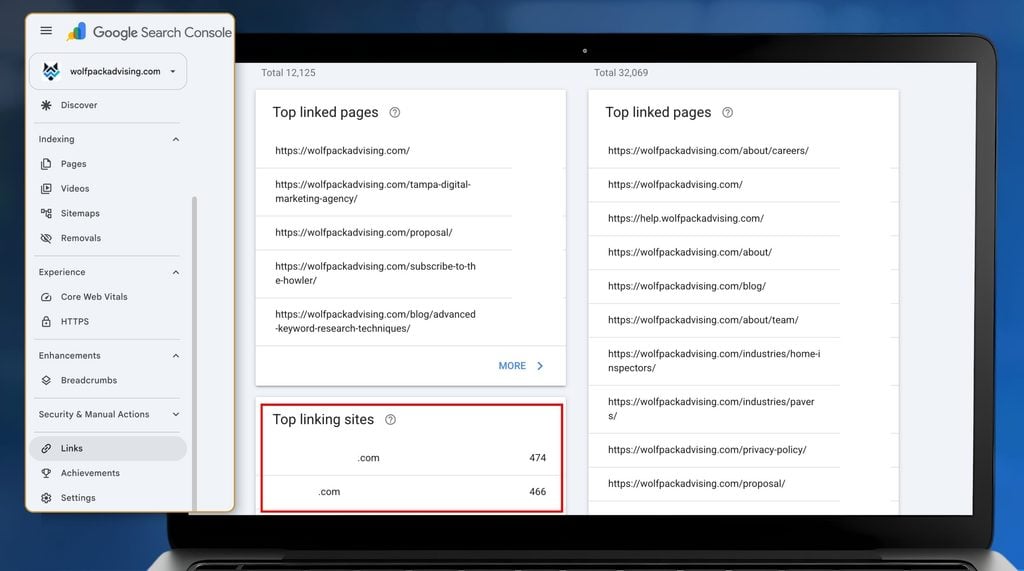The height and width of the screenshot is (571, 1024).
Task: Click the Google Search Console logo
Action: point(149,32)
